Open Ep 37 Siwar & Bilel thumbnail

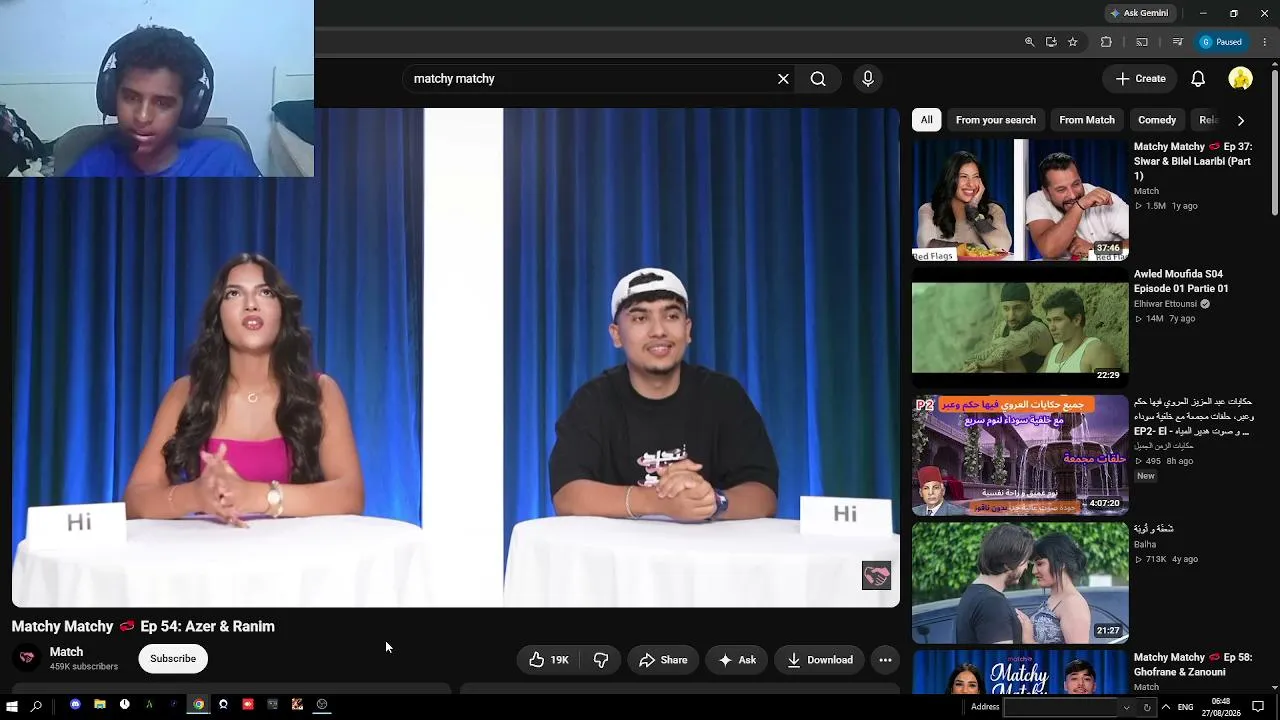point(1020,200)
